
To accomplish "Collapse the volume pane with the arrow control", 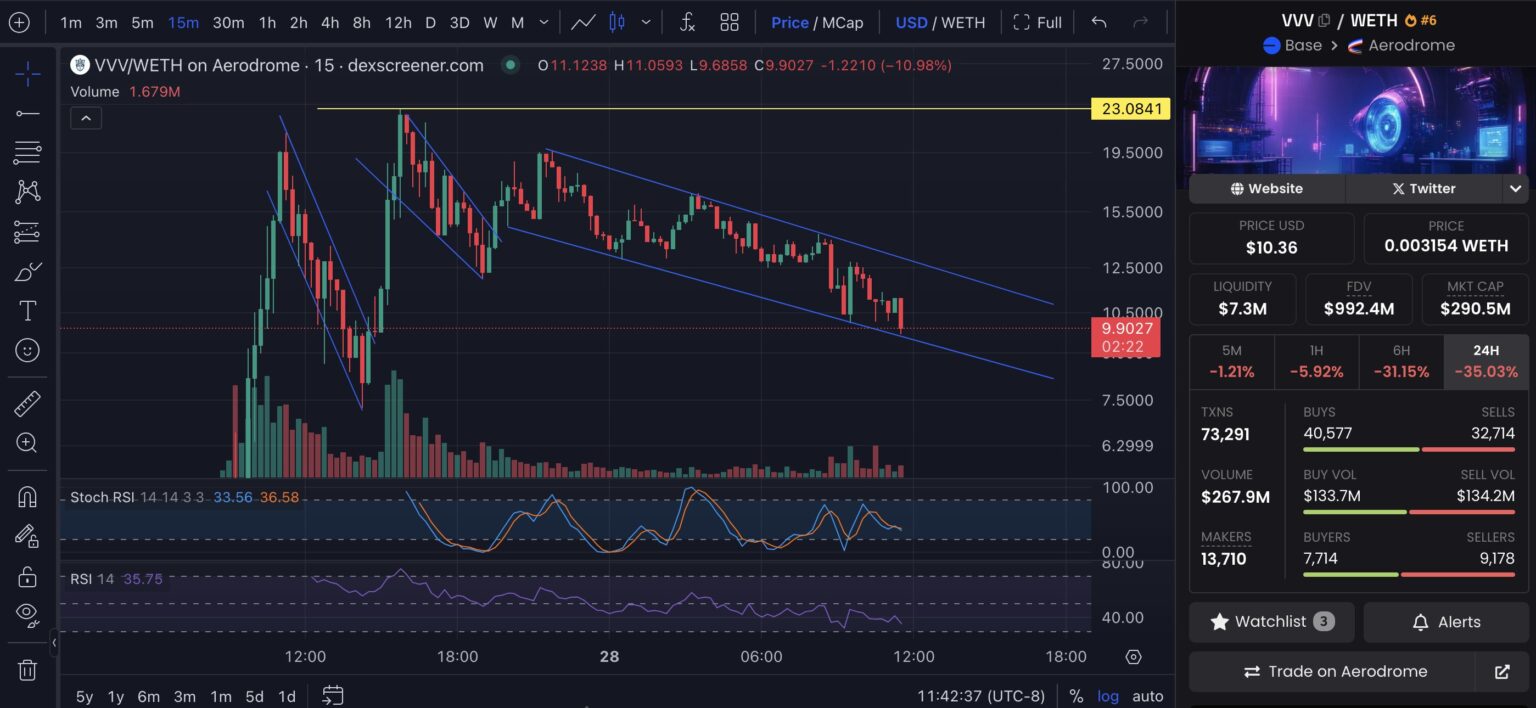I will pyautogui.click(x=86, y=117).
